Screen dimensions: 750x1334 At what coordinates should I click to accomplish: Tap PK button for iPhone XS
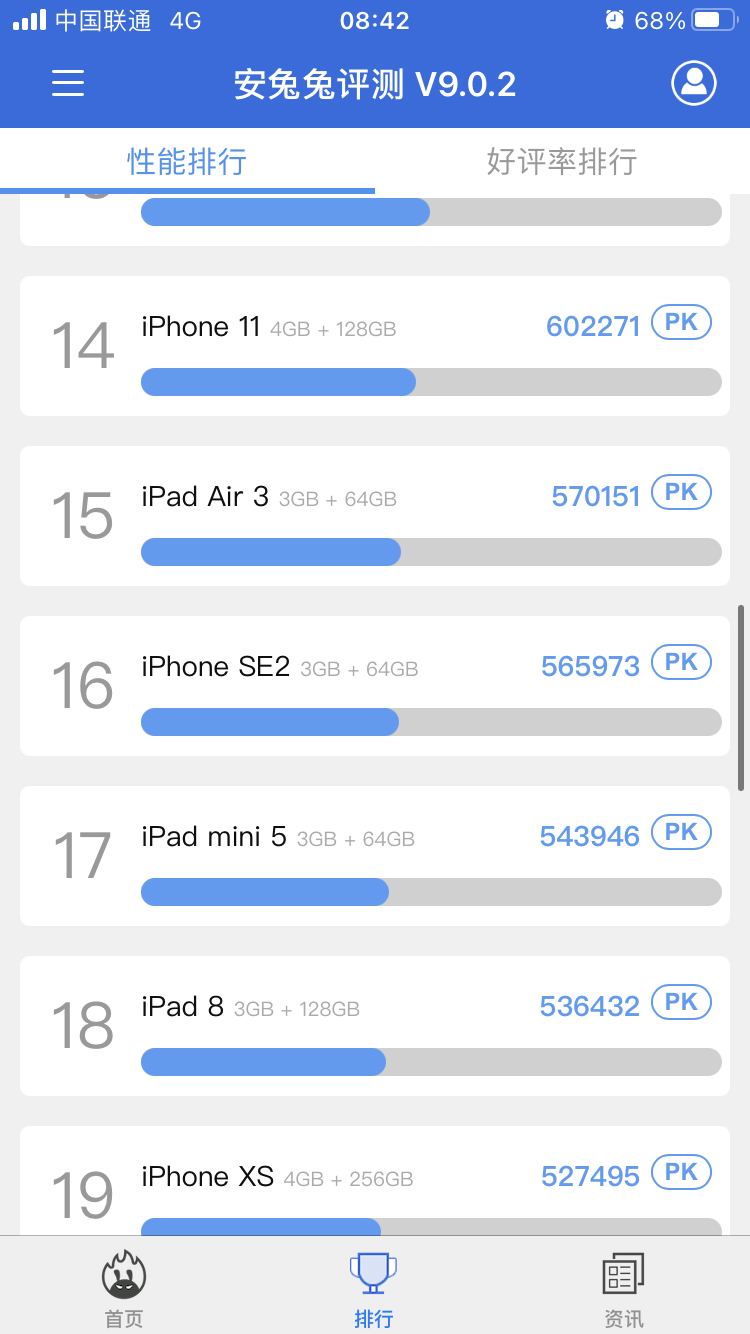click(x=681, y=1172)
